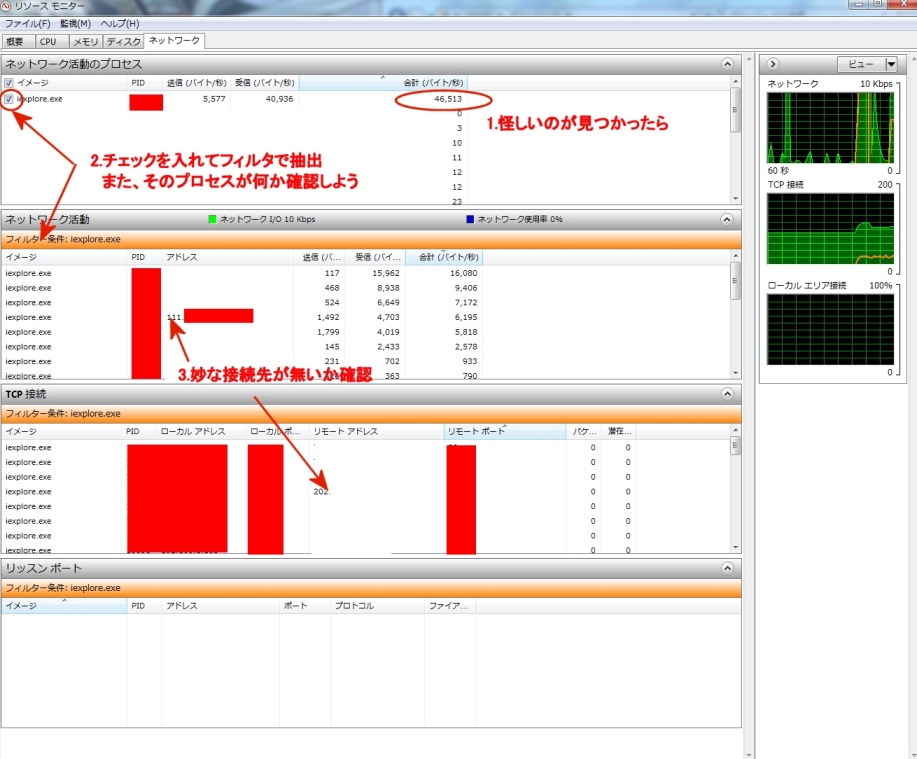Collapse the ネットワーク活動のプロセス section
917x759 pixels.
(727, 64)
